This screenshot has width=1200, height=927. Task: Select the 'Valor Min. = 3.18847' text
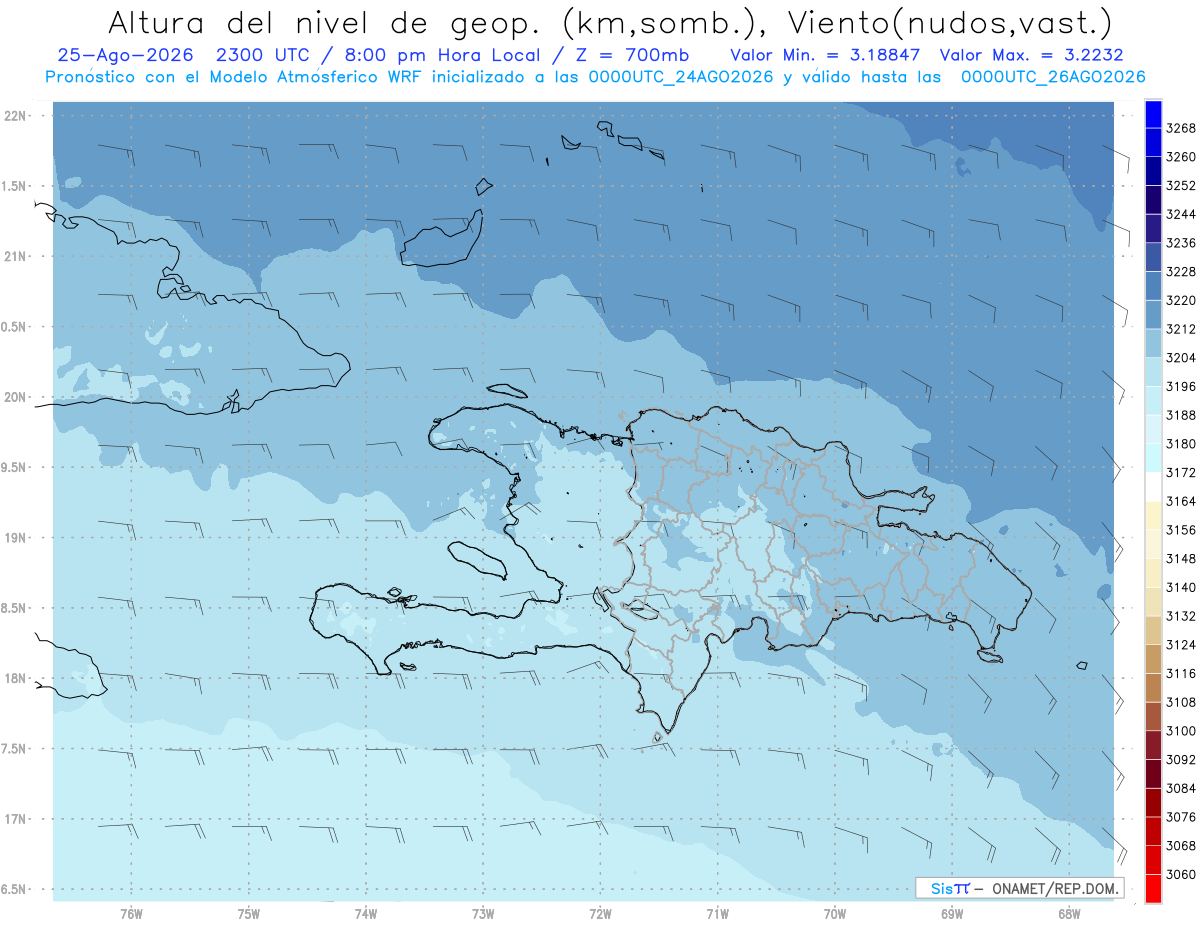pos(825,56)
